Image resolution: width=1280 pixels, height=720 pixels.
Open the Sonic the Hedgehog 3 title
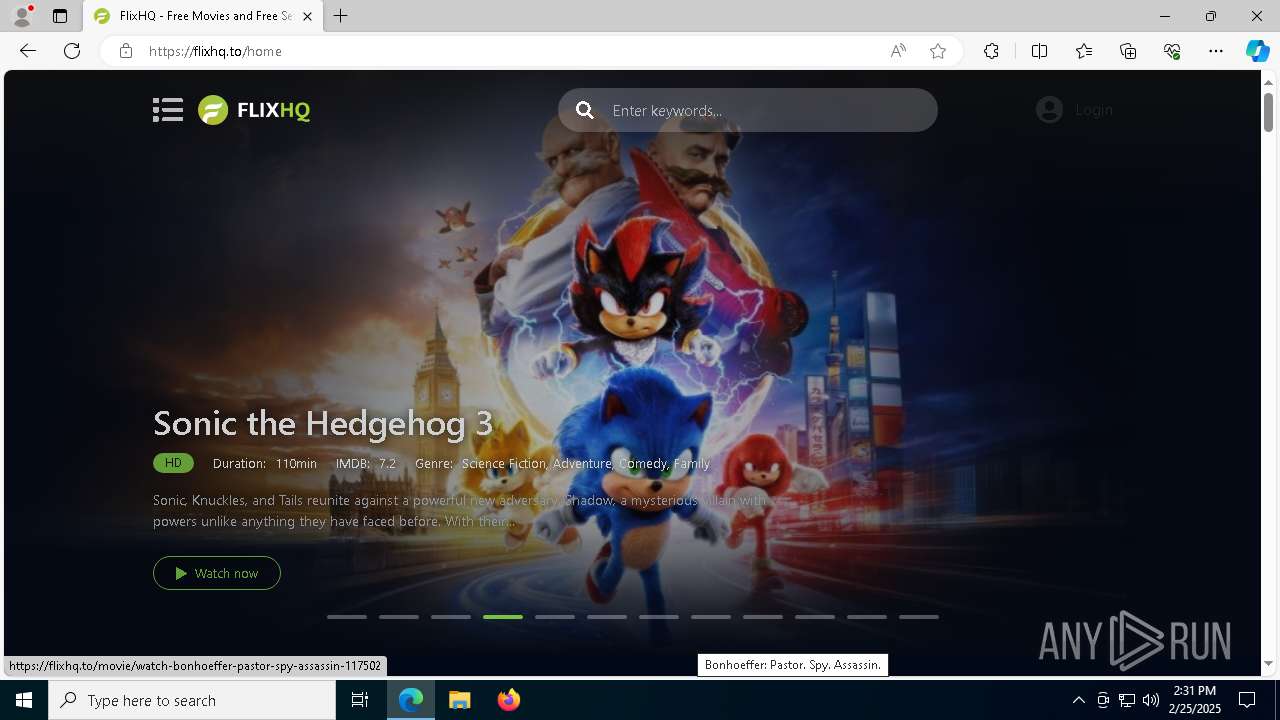click(323, 423)
